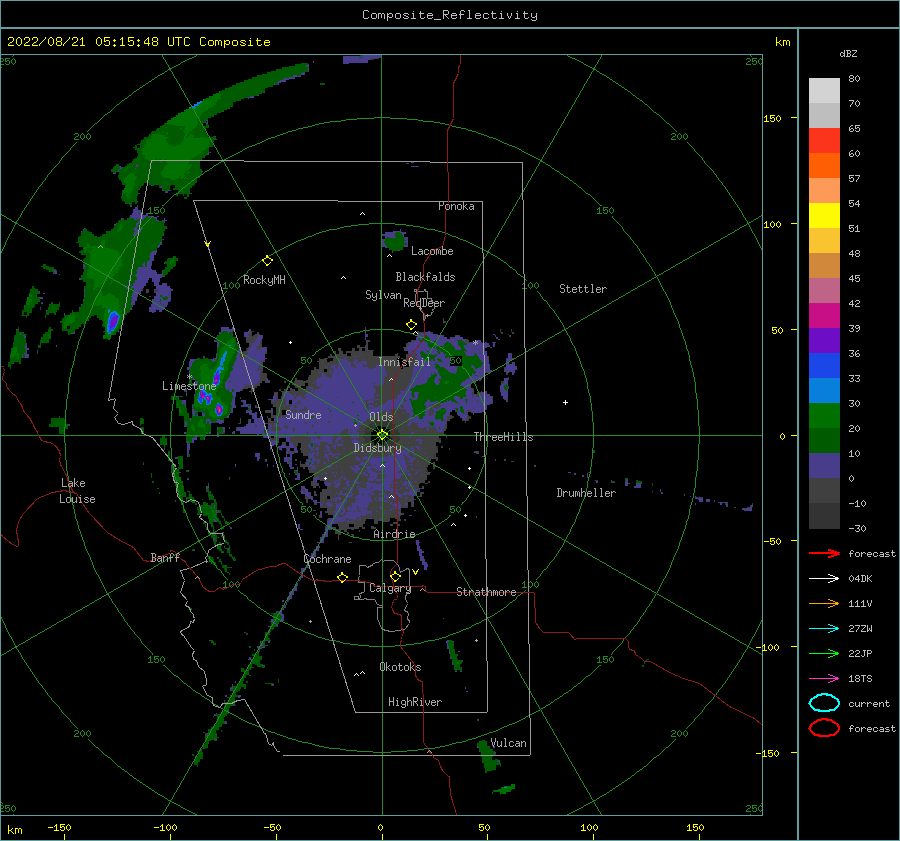Click the red 60-65 dBZ swatch
The image size is (900, 841).
click(x=824, y=141)
